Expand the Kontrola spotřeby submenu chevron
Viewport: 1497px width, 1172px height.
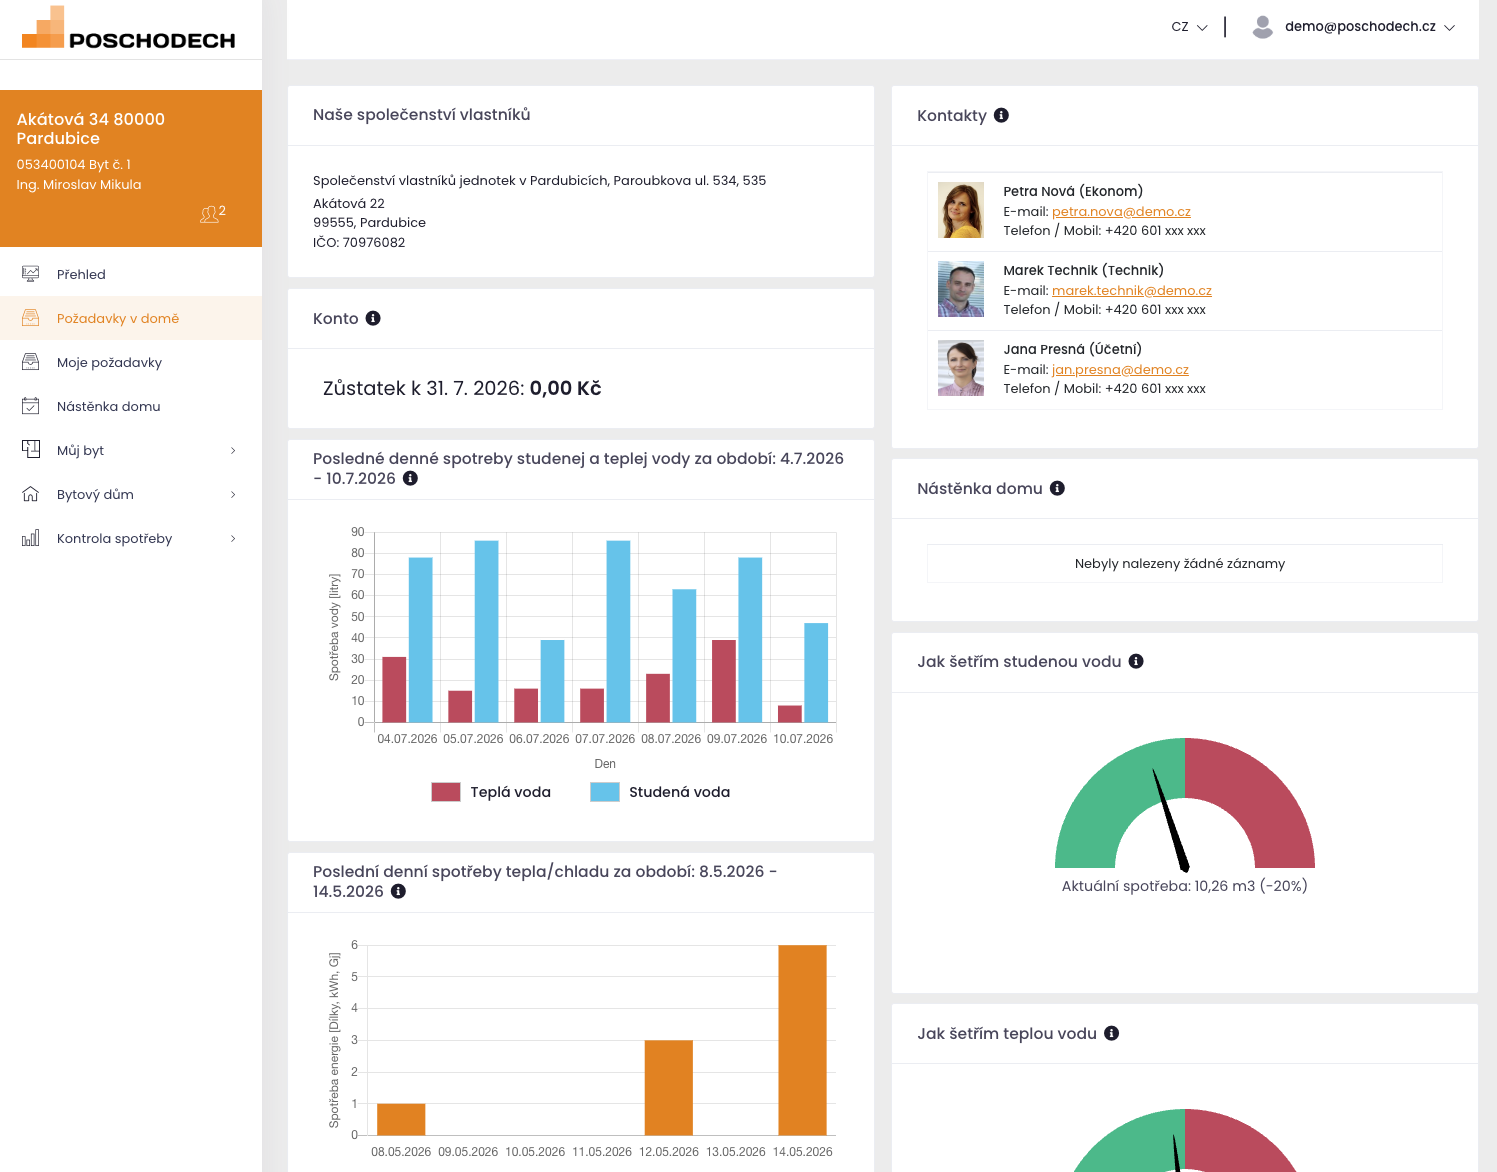coord(233,538)
